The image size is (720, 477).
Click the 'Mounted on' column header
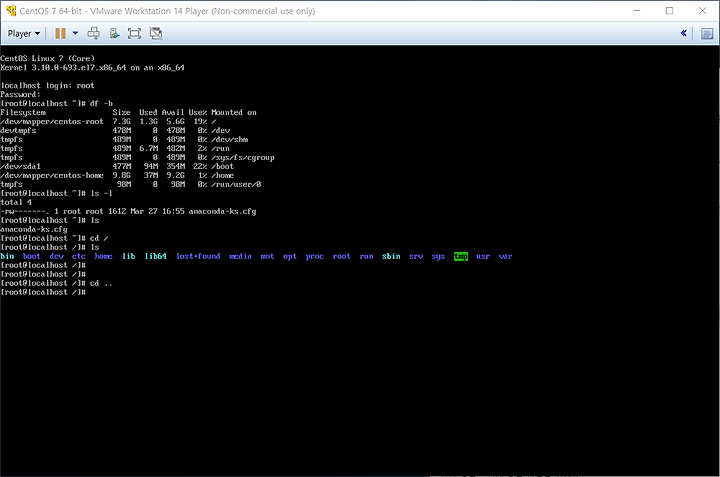pyautogui.click(x=234, y=112)
